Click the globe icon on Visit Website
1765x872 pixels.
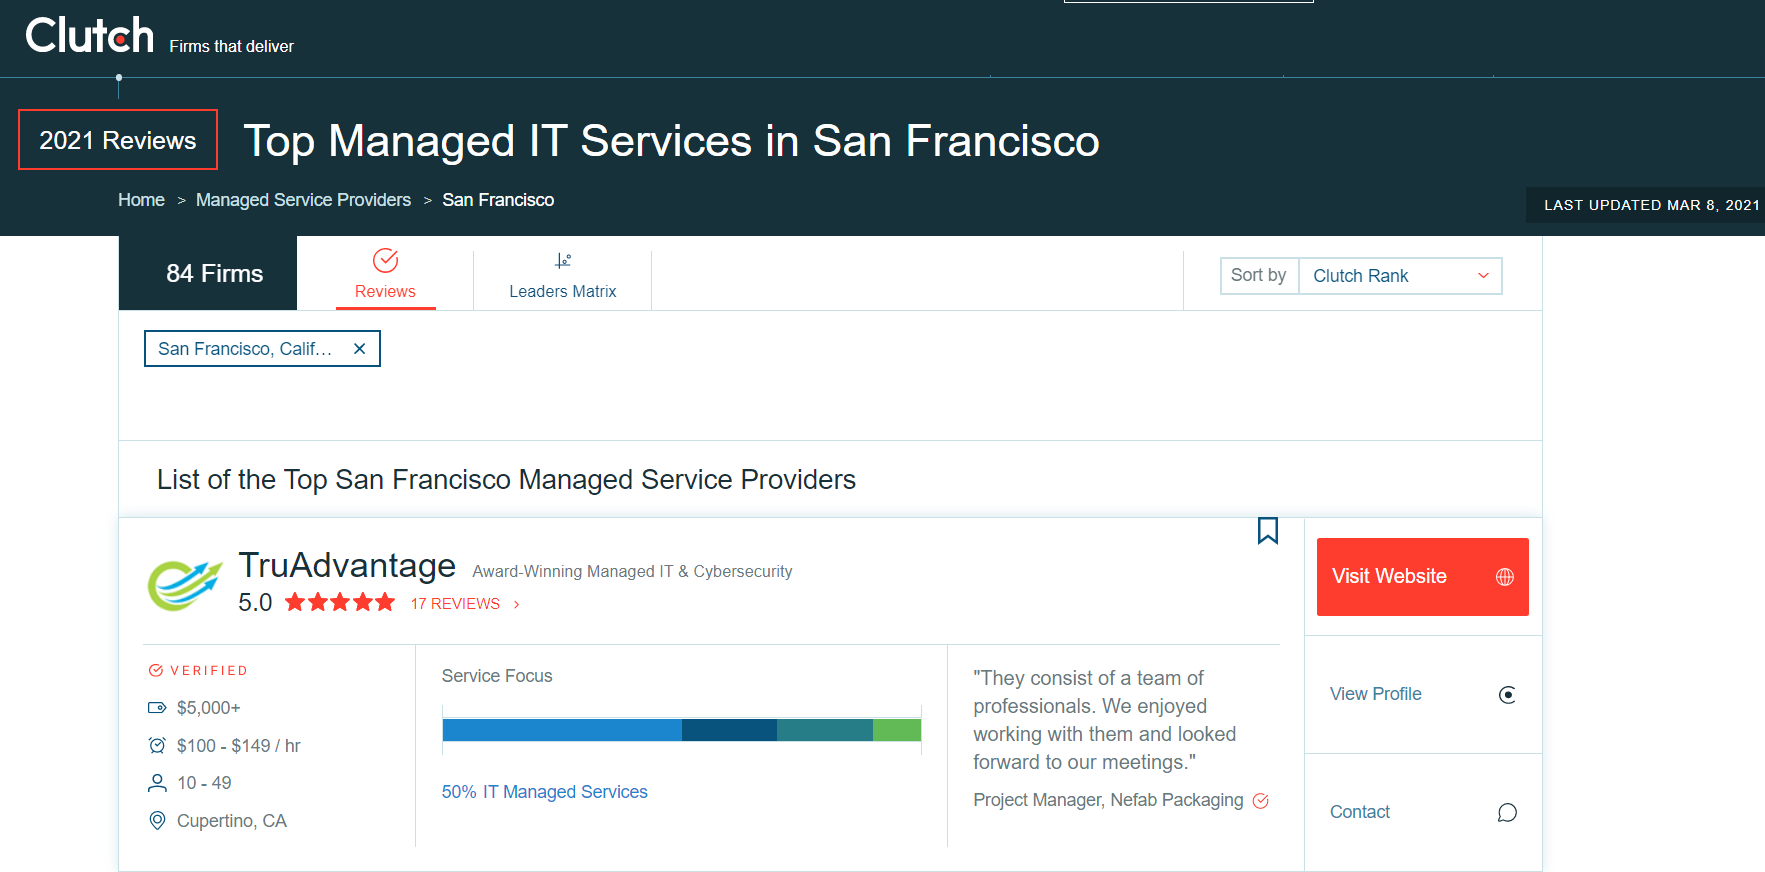(x=1504, y=577)
